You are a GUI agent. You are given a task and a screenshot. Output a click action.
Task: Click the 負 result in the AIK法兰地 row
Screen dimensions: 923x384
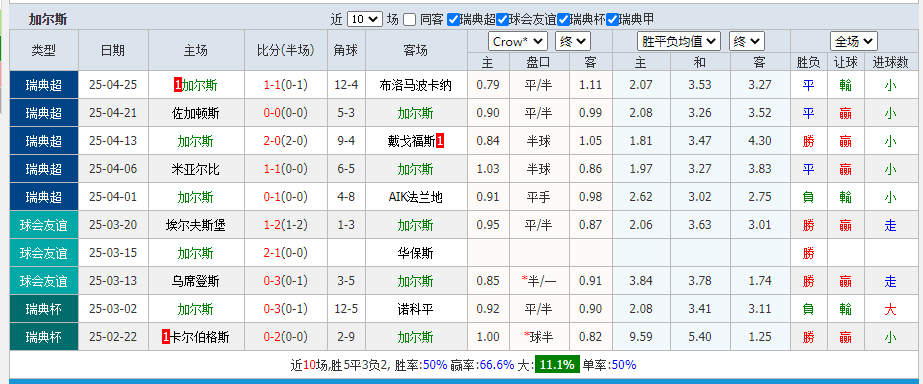coord(808,197)
